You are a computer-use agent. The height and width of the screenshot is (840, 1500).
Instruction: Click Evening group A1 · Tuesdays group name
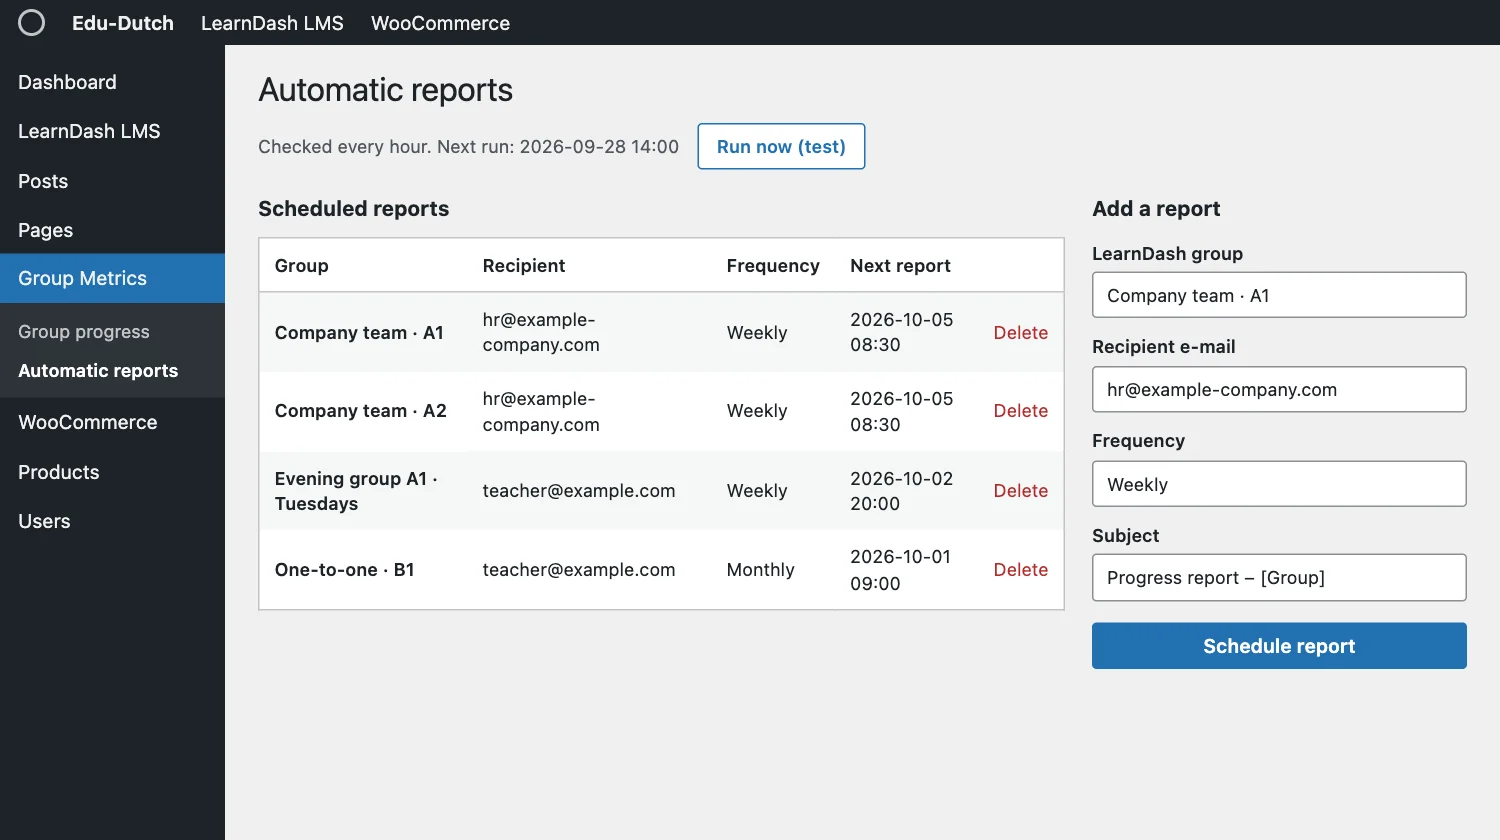(356, 491)
